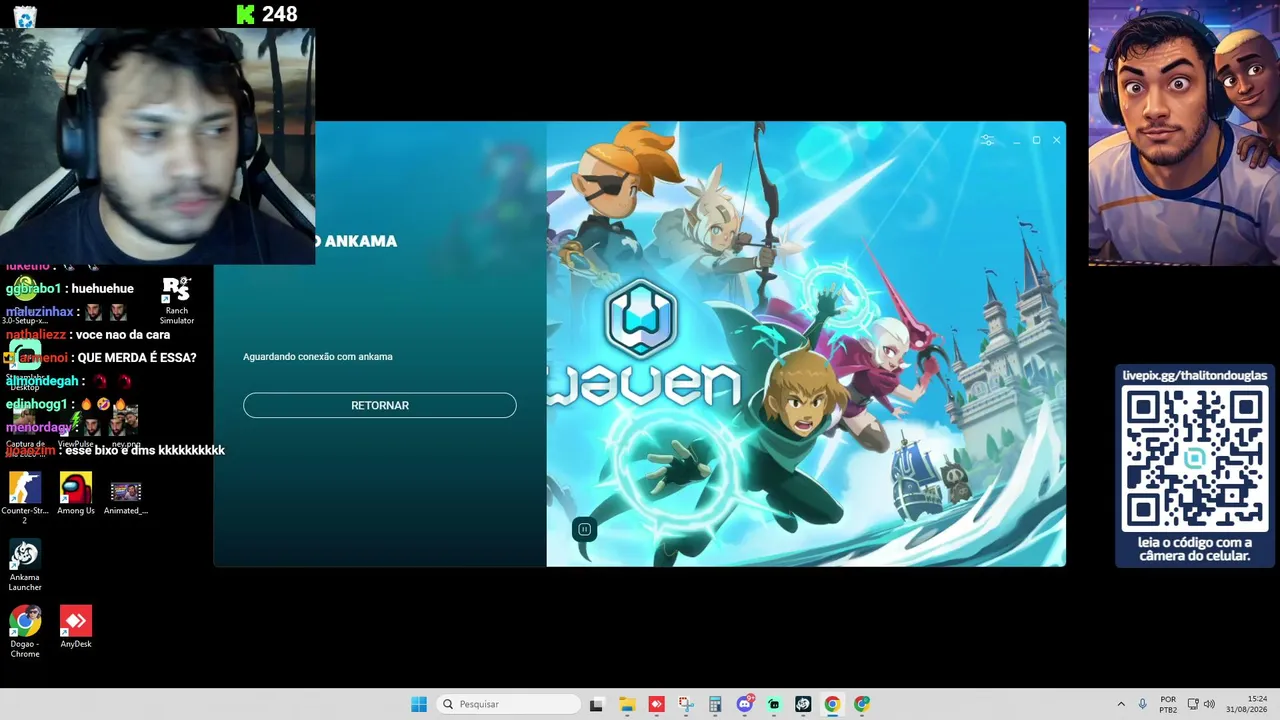Screen dimensions: 1280x720
Task: Open network settings from system tray
Action: (x=1193, y=704)
